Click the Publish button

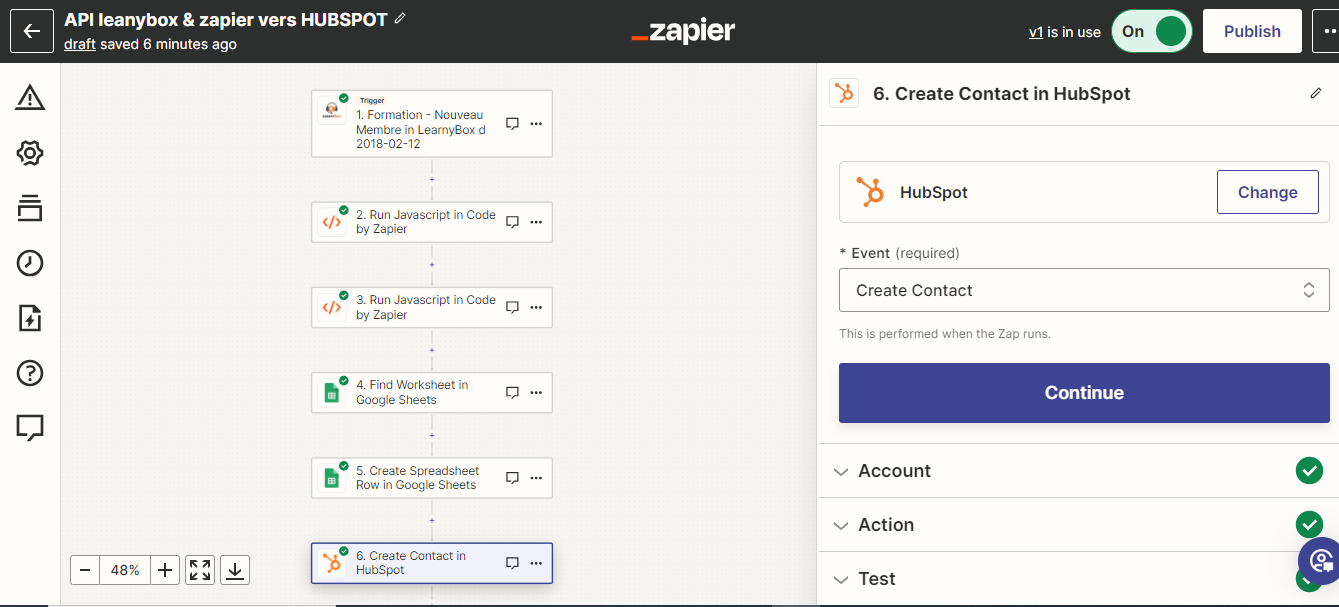1252,31
